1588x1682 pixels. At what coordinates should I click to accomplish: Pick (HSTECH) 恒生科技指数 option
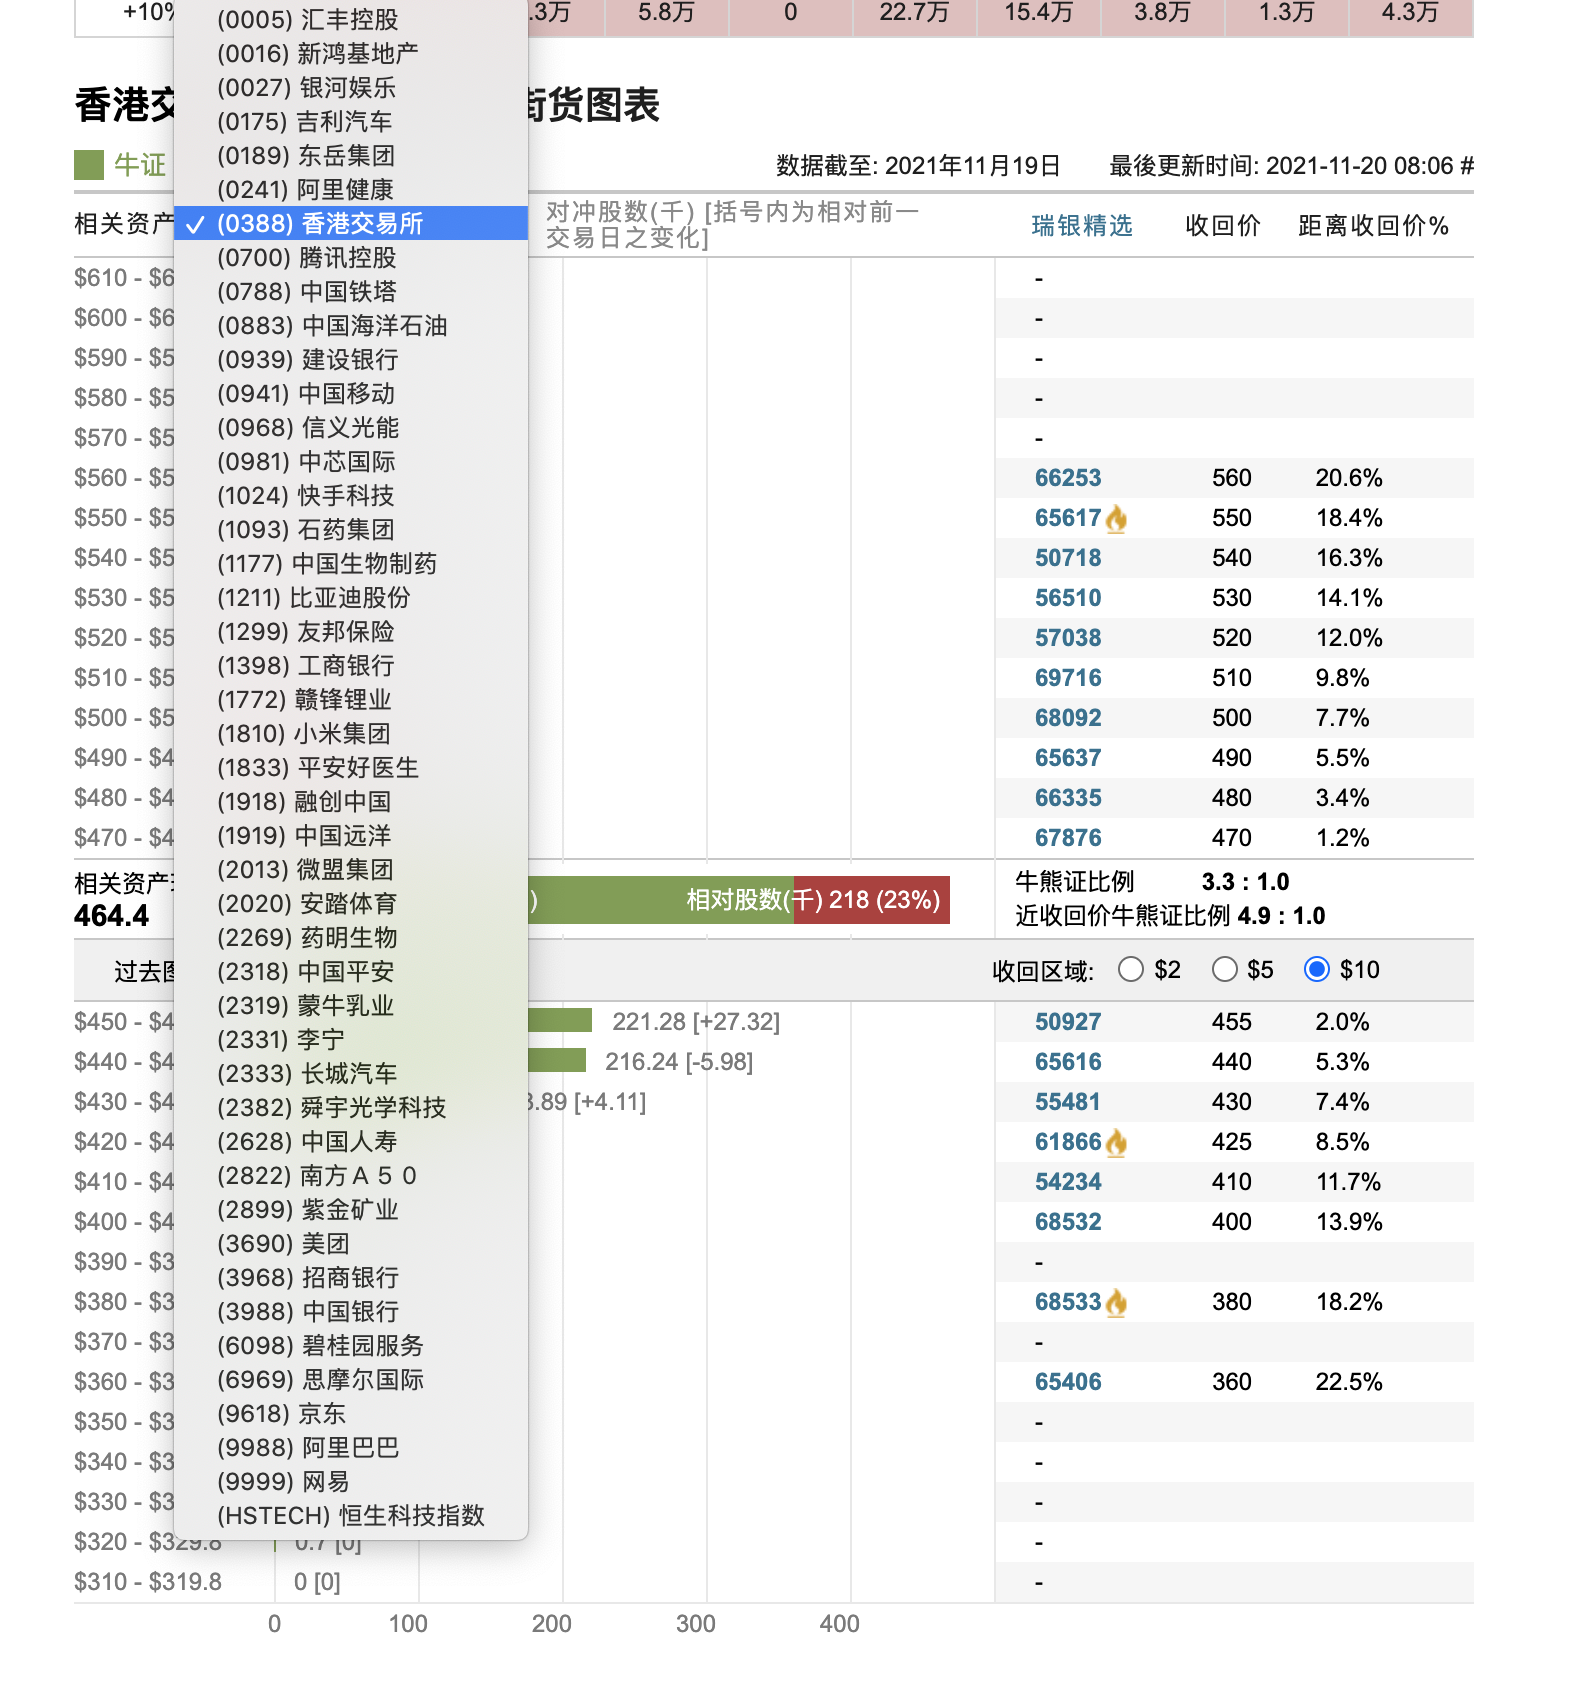(x=350, y=1516)
